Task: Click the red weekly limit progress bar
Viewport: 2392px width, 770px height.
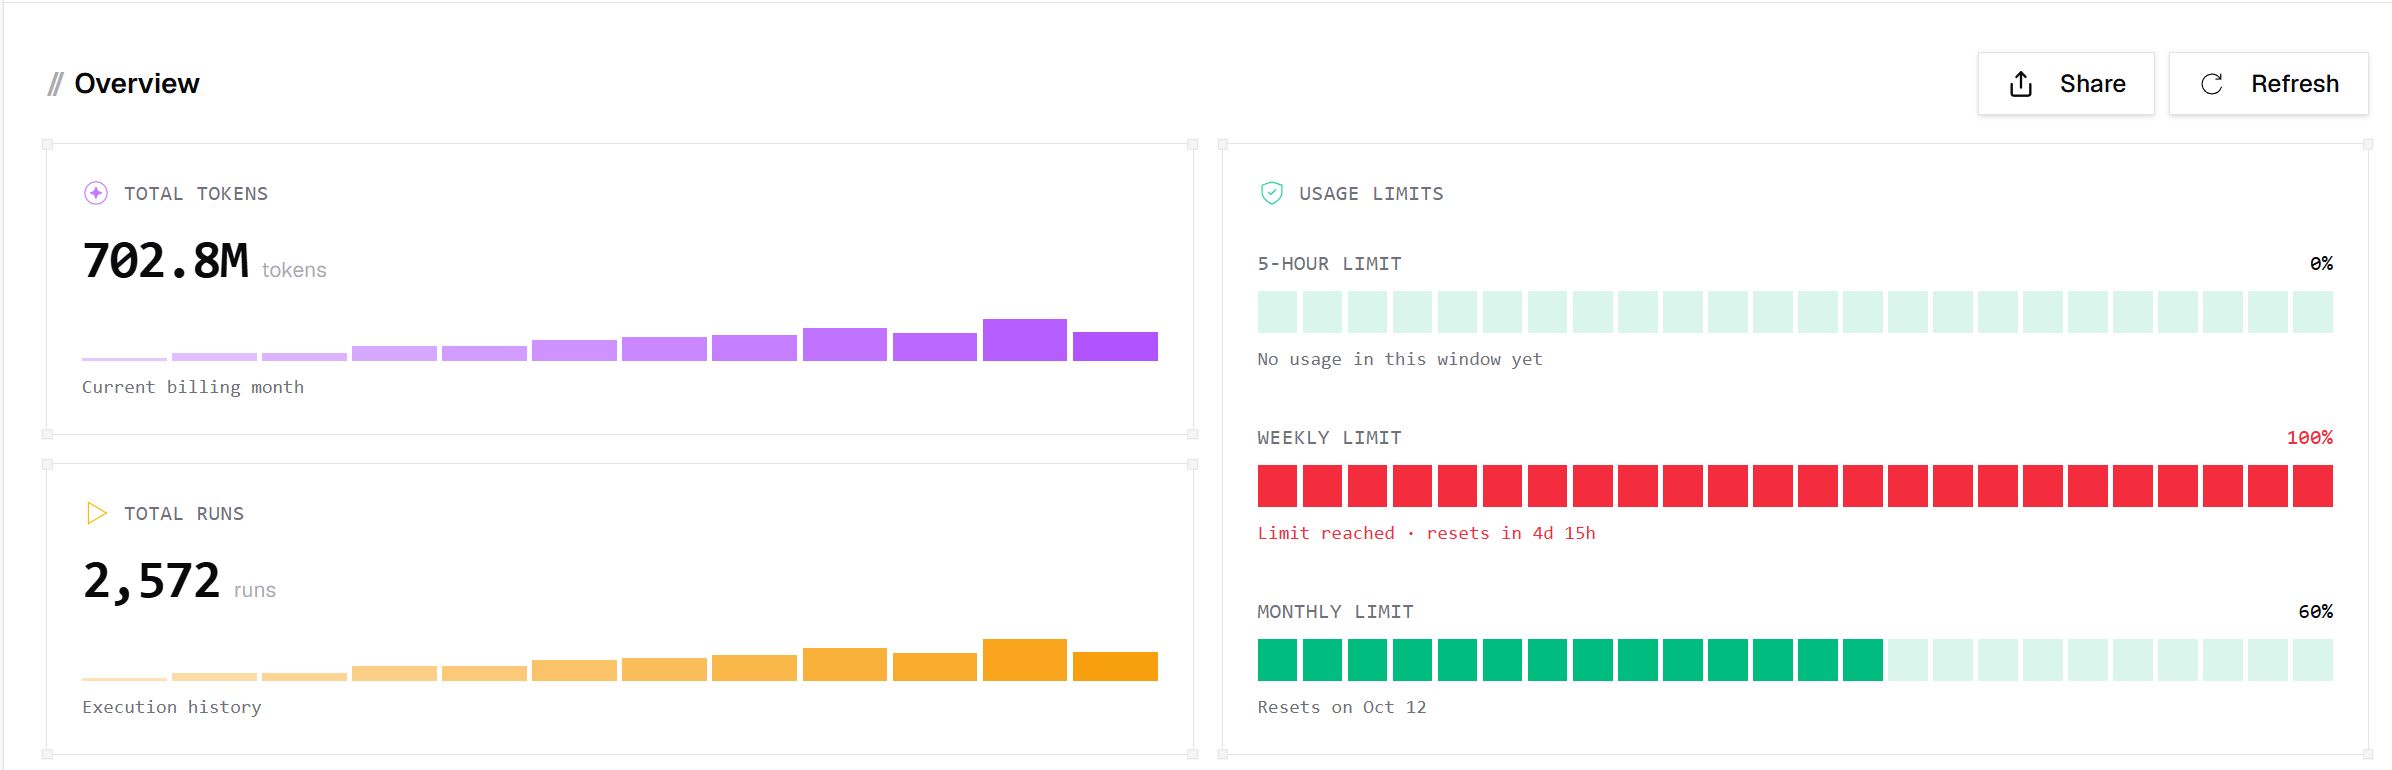Action: click(x=1795, y=486)
